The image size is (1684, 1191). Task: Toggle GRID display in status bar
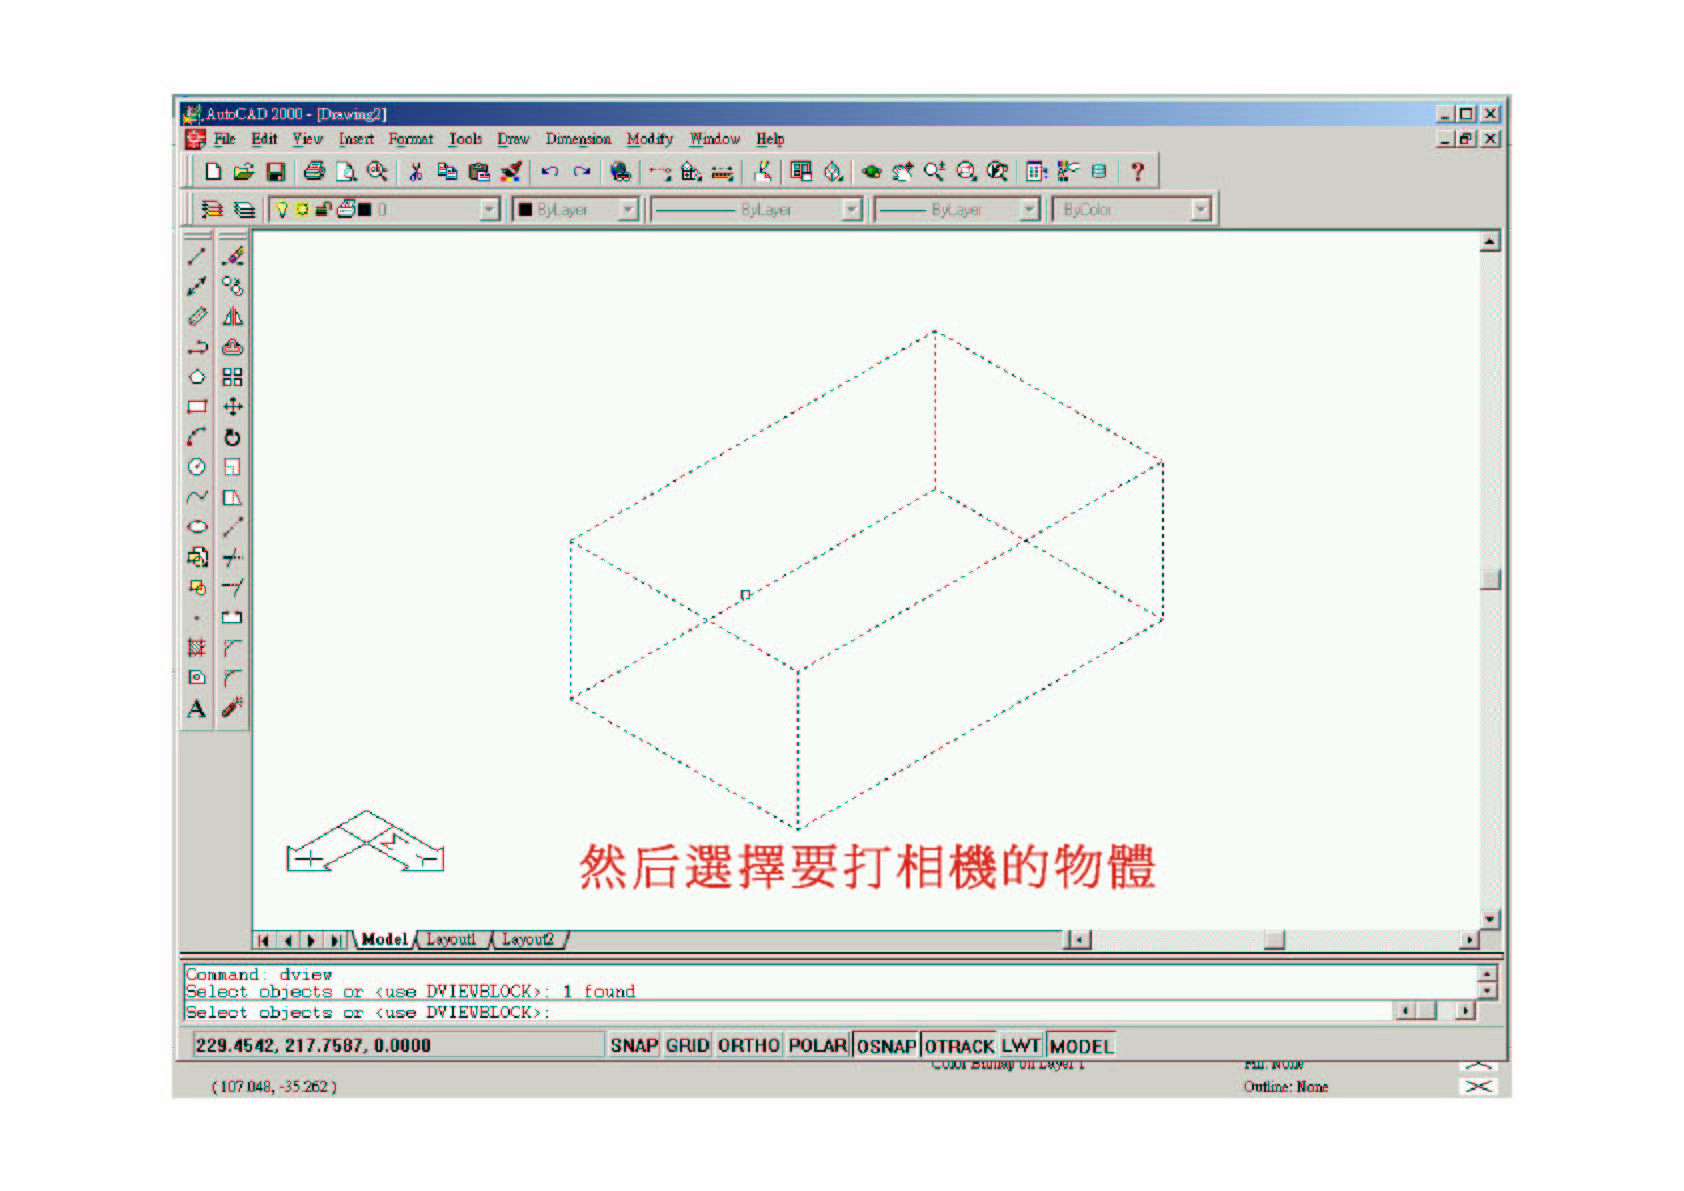click(x=687, y=1045)
